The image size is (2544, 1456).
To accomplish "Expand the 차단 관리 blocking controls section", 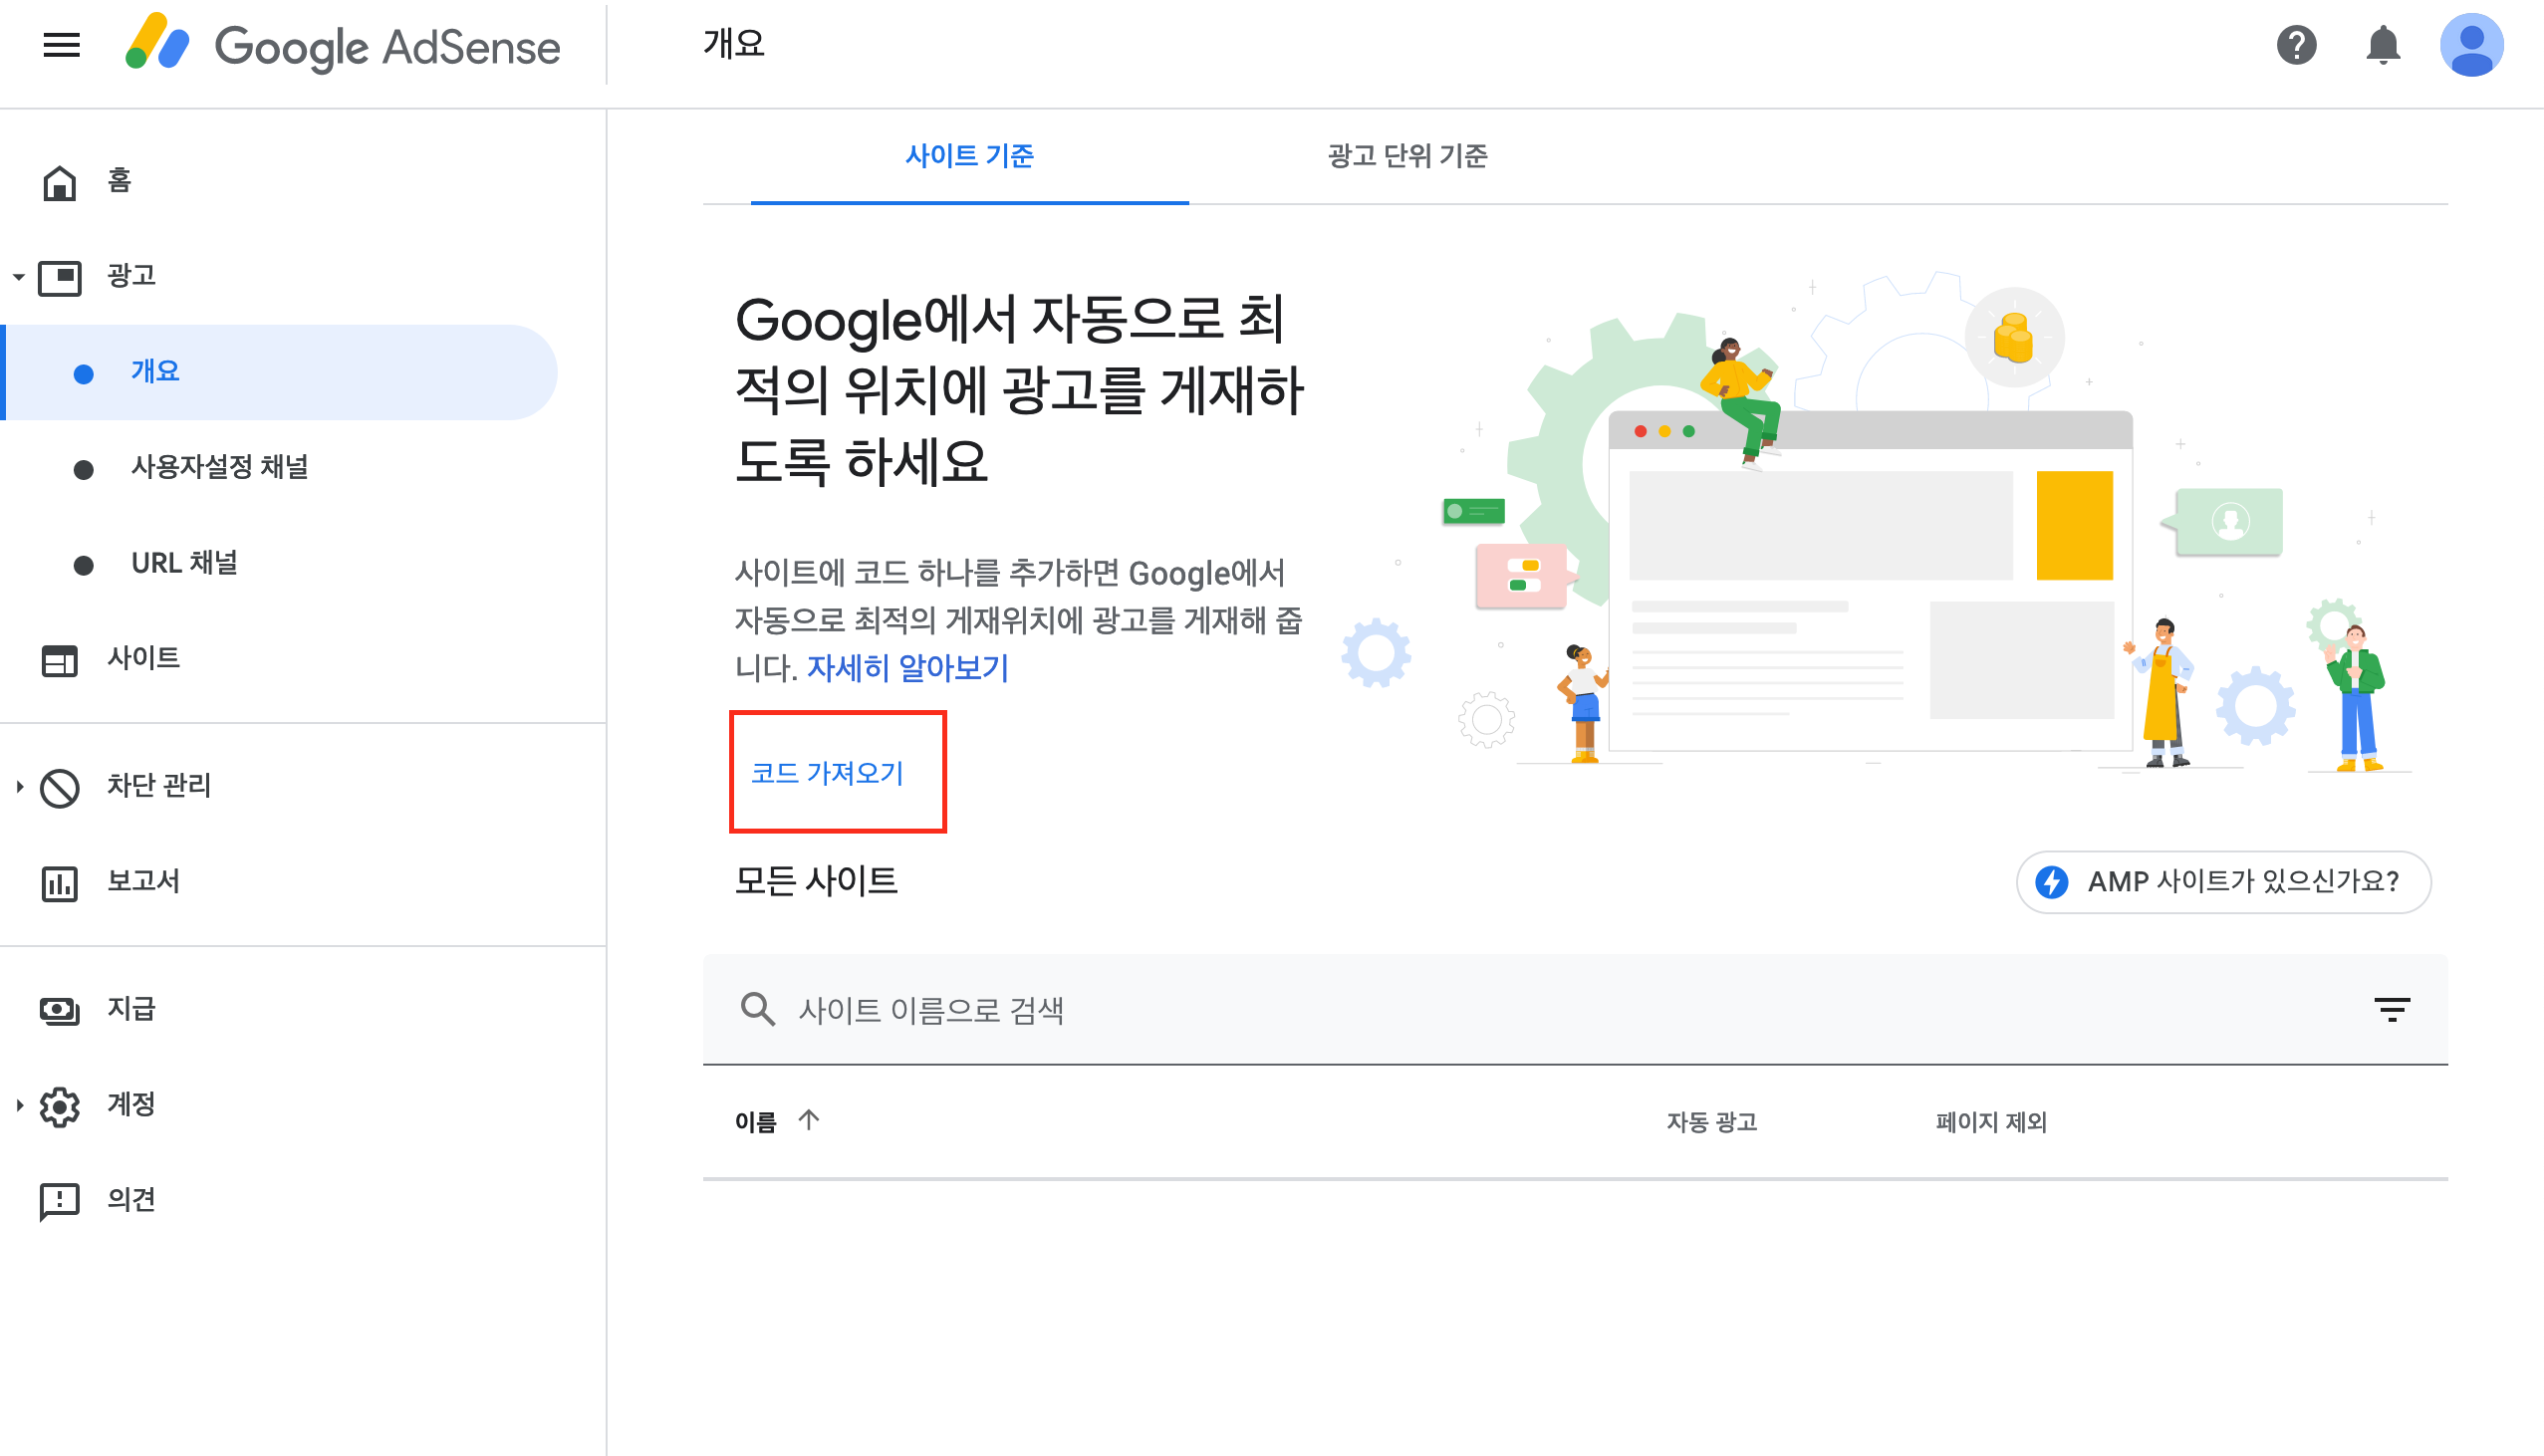I will point(19,787).
